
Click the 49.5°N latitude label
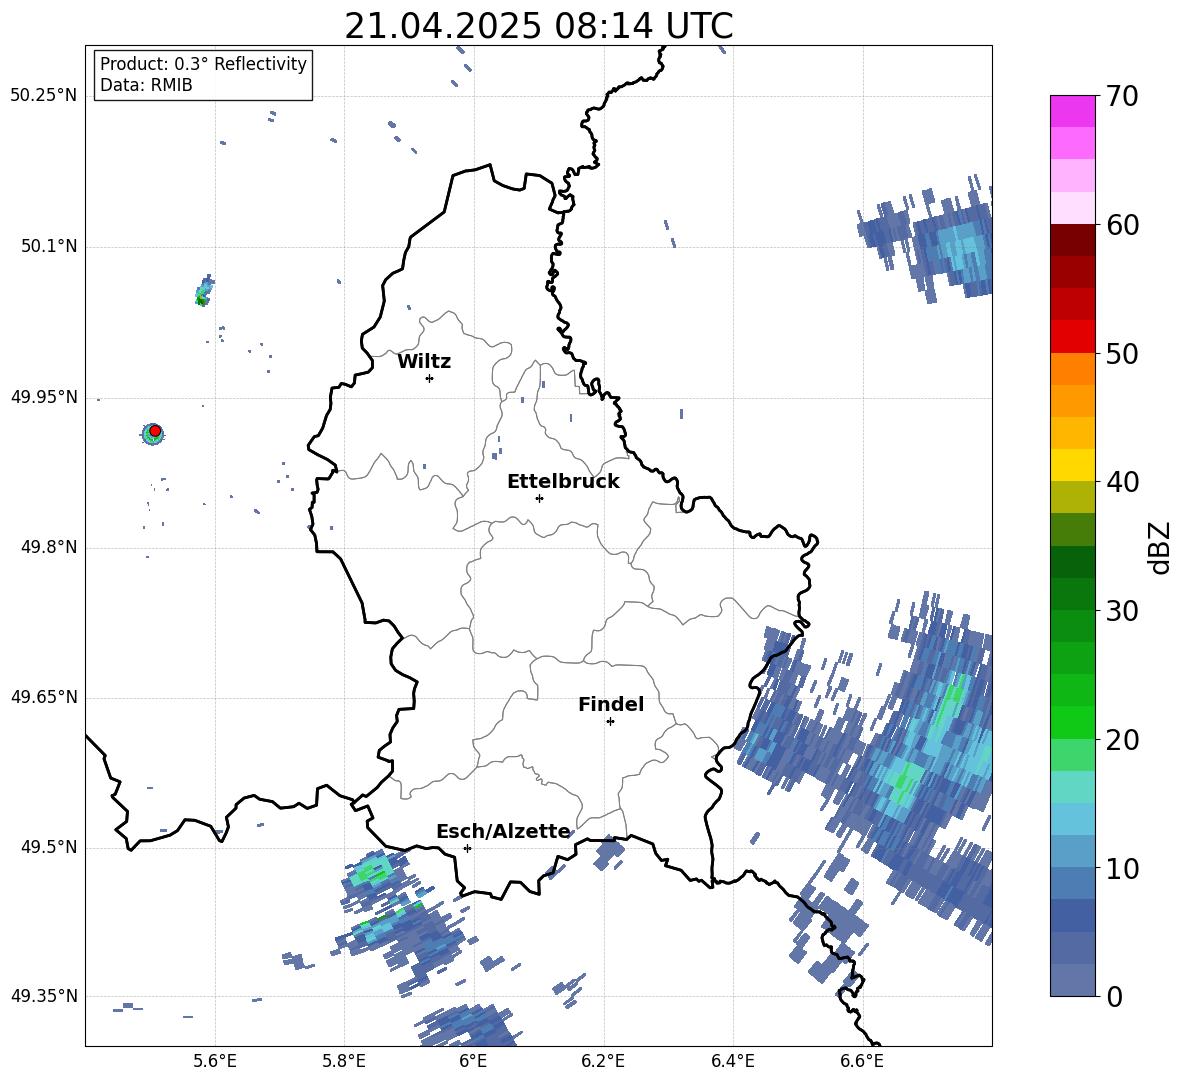[x=48, y=847]
